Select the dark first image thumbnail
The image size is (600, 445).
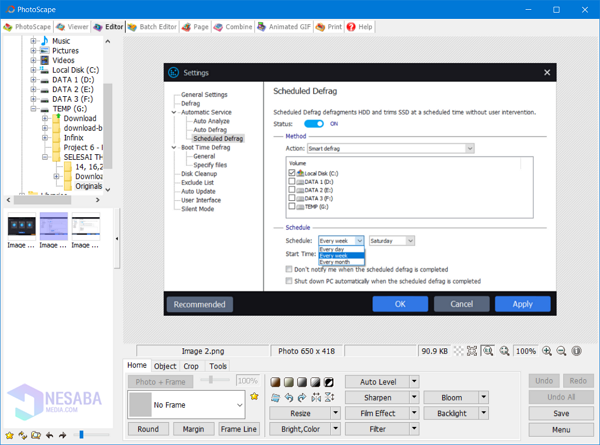coord(21,227)
